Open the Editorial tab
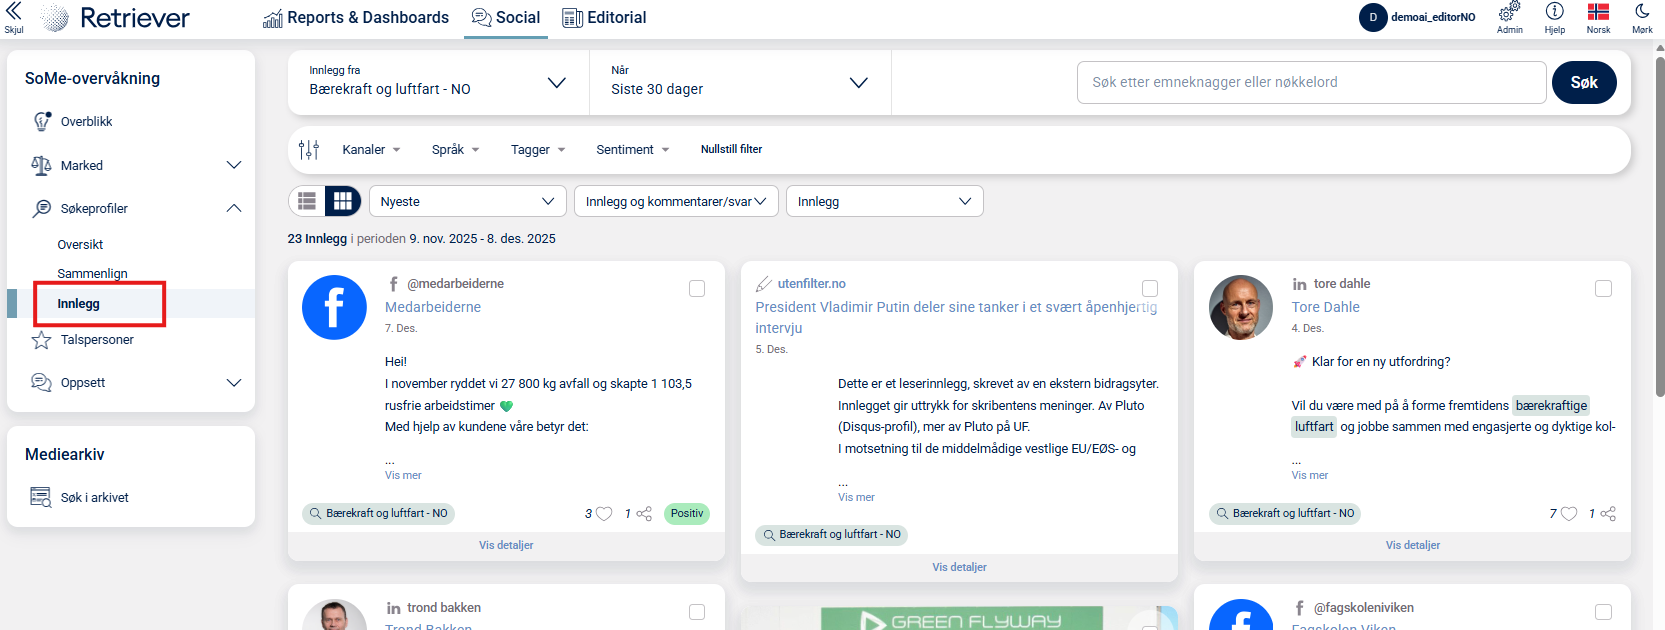The height and width of the screenshot is (630, 1665). pyautogui.click(x=604, y=18)
